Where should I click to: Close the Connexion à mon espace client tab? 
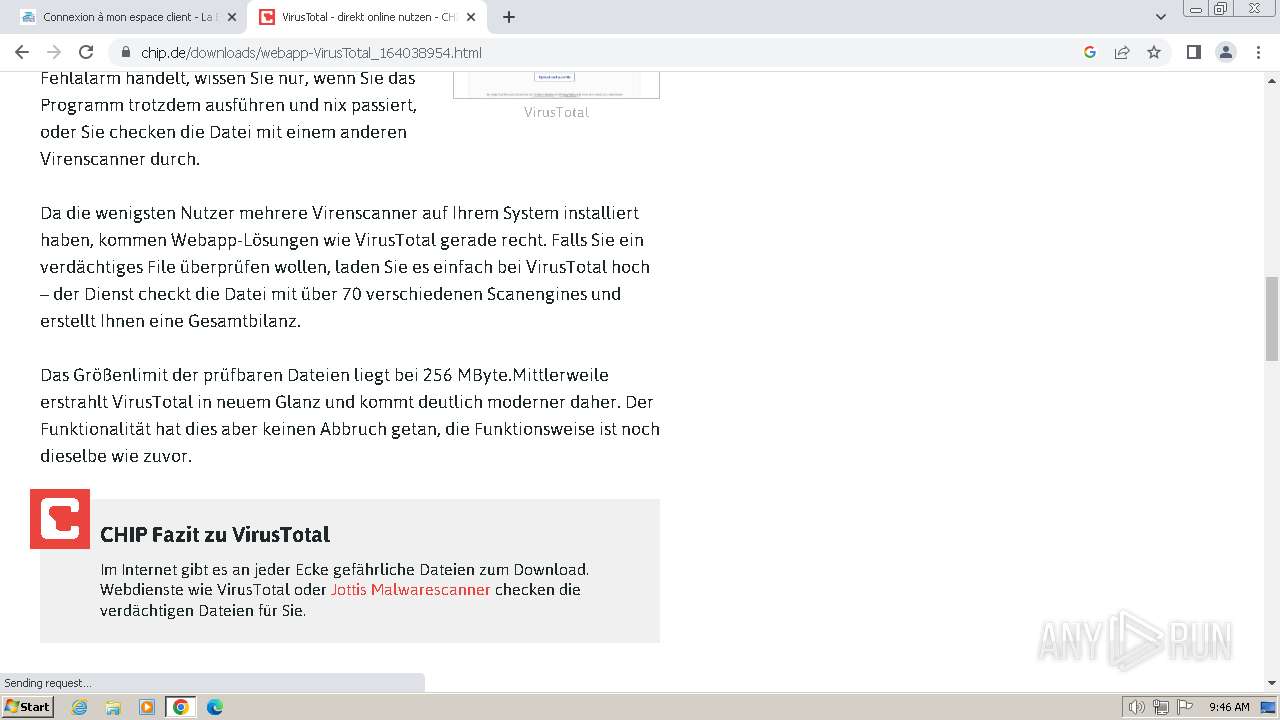[x=232, y=17]
